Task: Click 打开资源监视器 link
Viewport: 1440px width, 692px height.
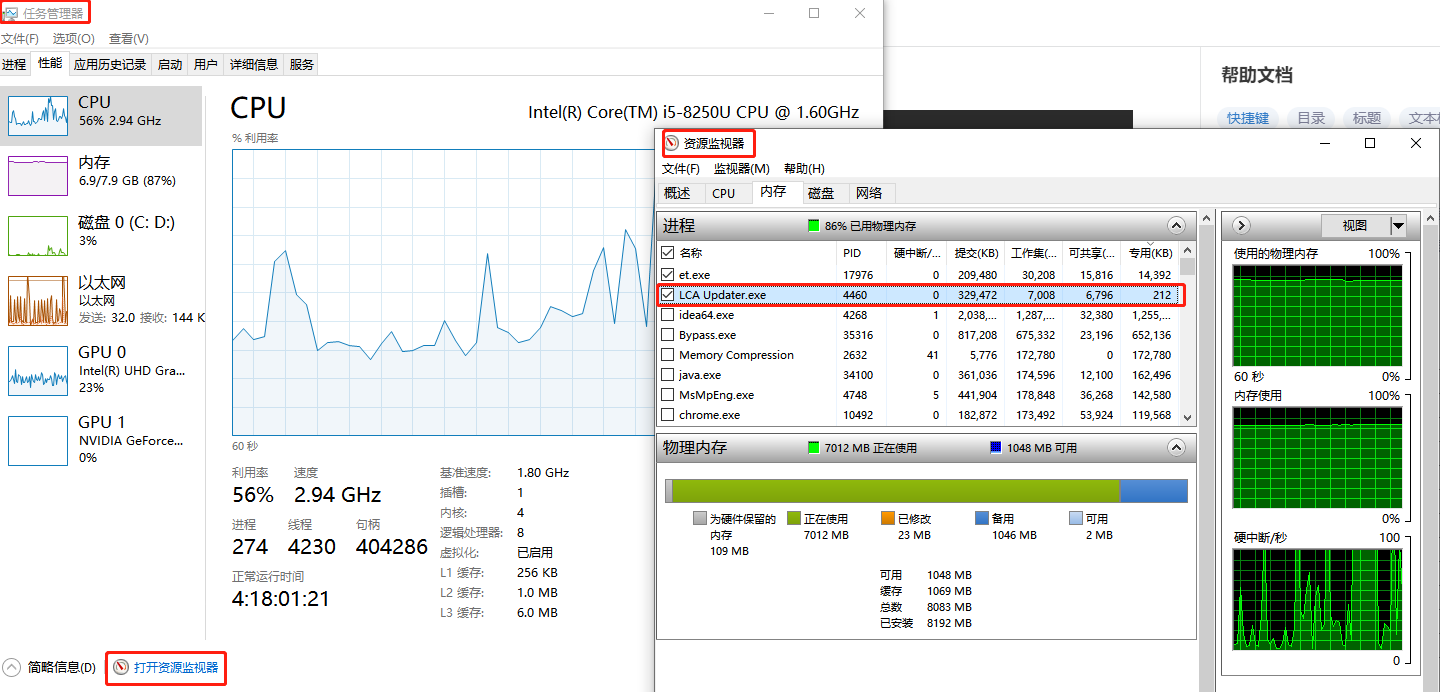Action: click(176, 667)
